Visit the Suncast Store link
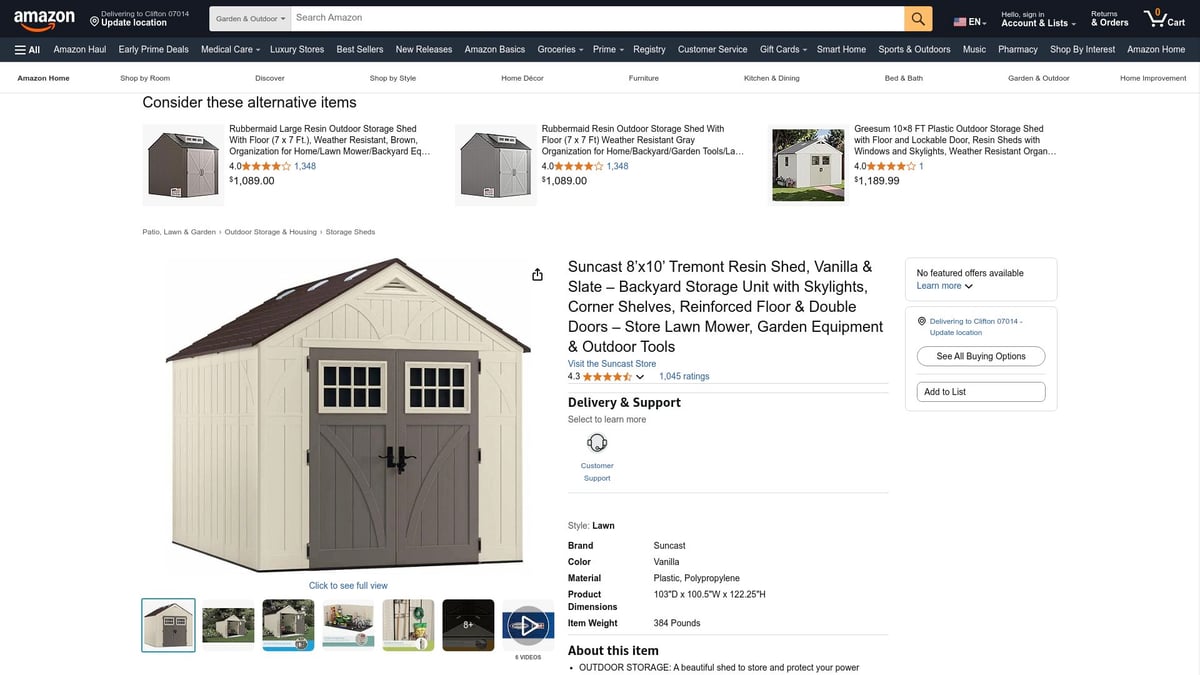Screen dimensions: 1200x675 coord(612,364)
